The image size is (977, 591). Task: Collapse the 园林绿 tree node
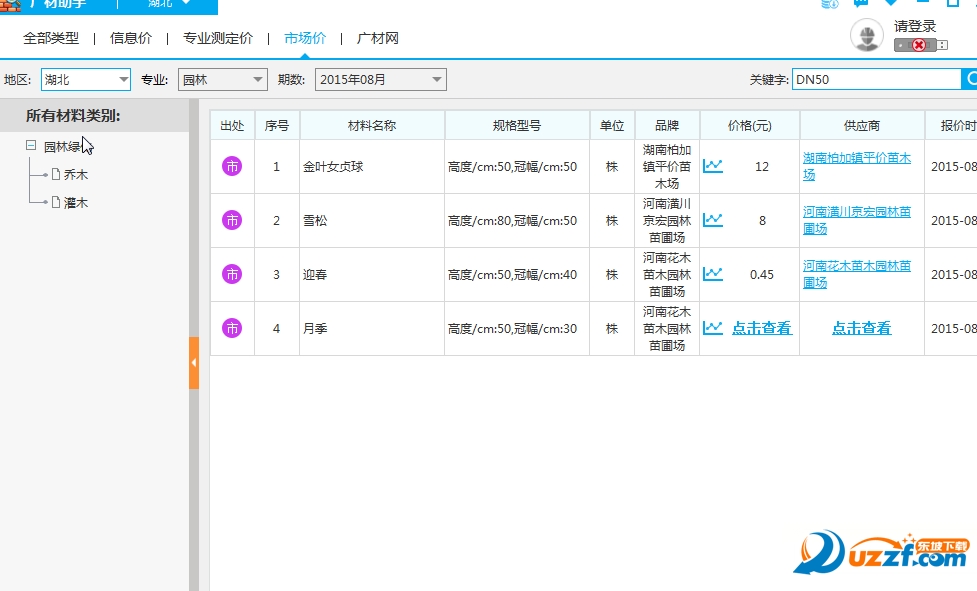pyautogui.click(x=32, y=146)
